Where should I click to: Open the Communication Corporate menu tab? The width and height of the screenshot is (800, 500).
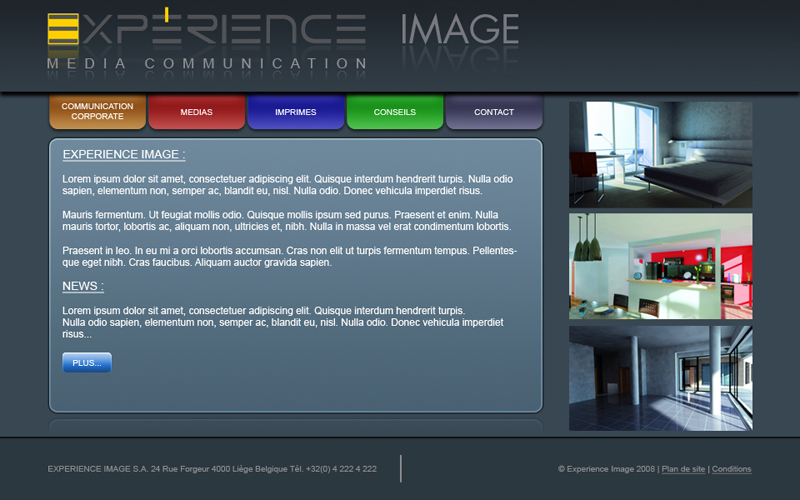click(x=97, y=111)
